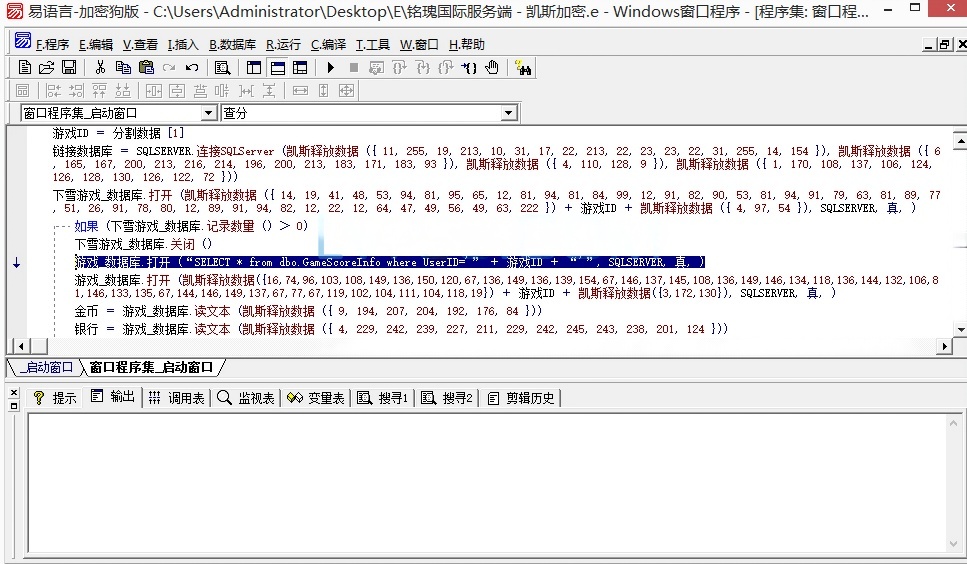Paste from clipboard with the paste icon

click(146, 68)
